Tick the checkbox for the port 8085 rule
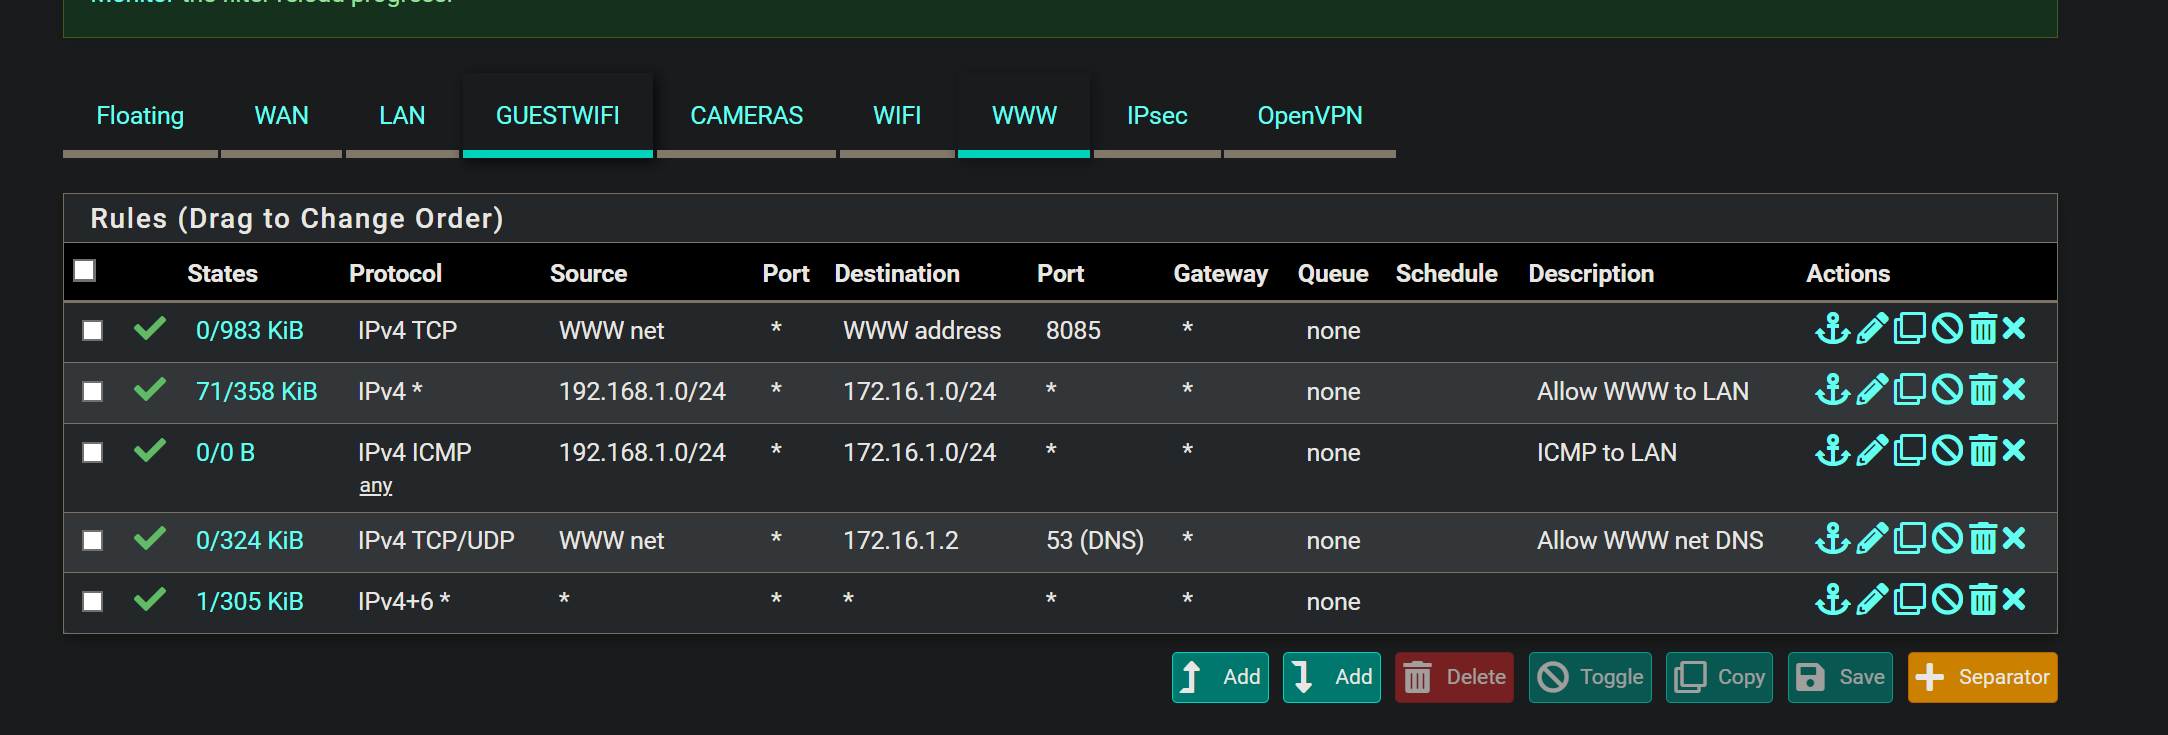Viewport: 2168px width, 735px height. 93,331
